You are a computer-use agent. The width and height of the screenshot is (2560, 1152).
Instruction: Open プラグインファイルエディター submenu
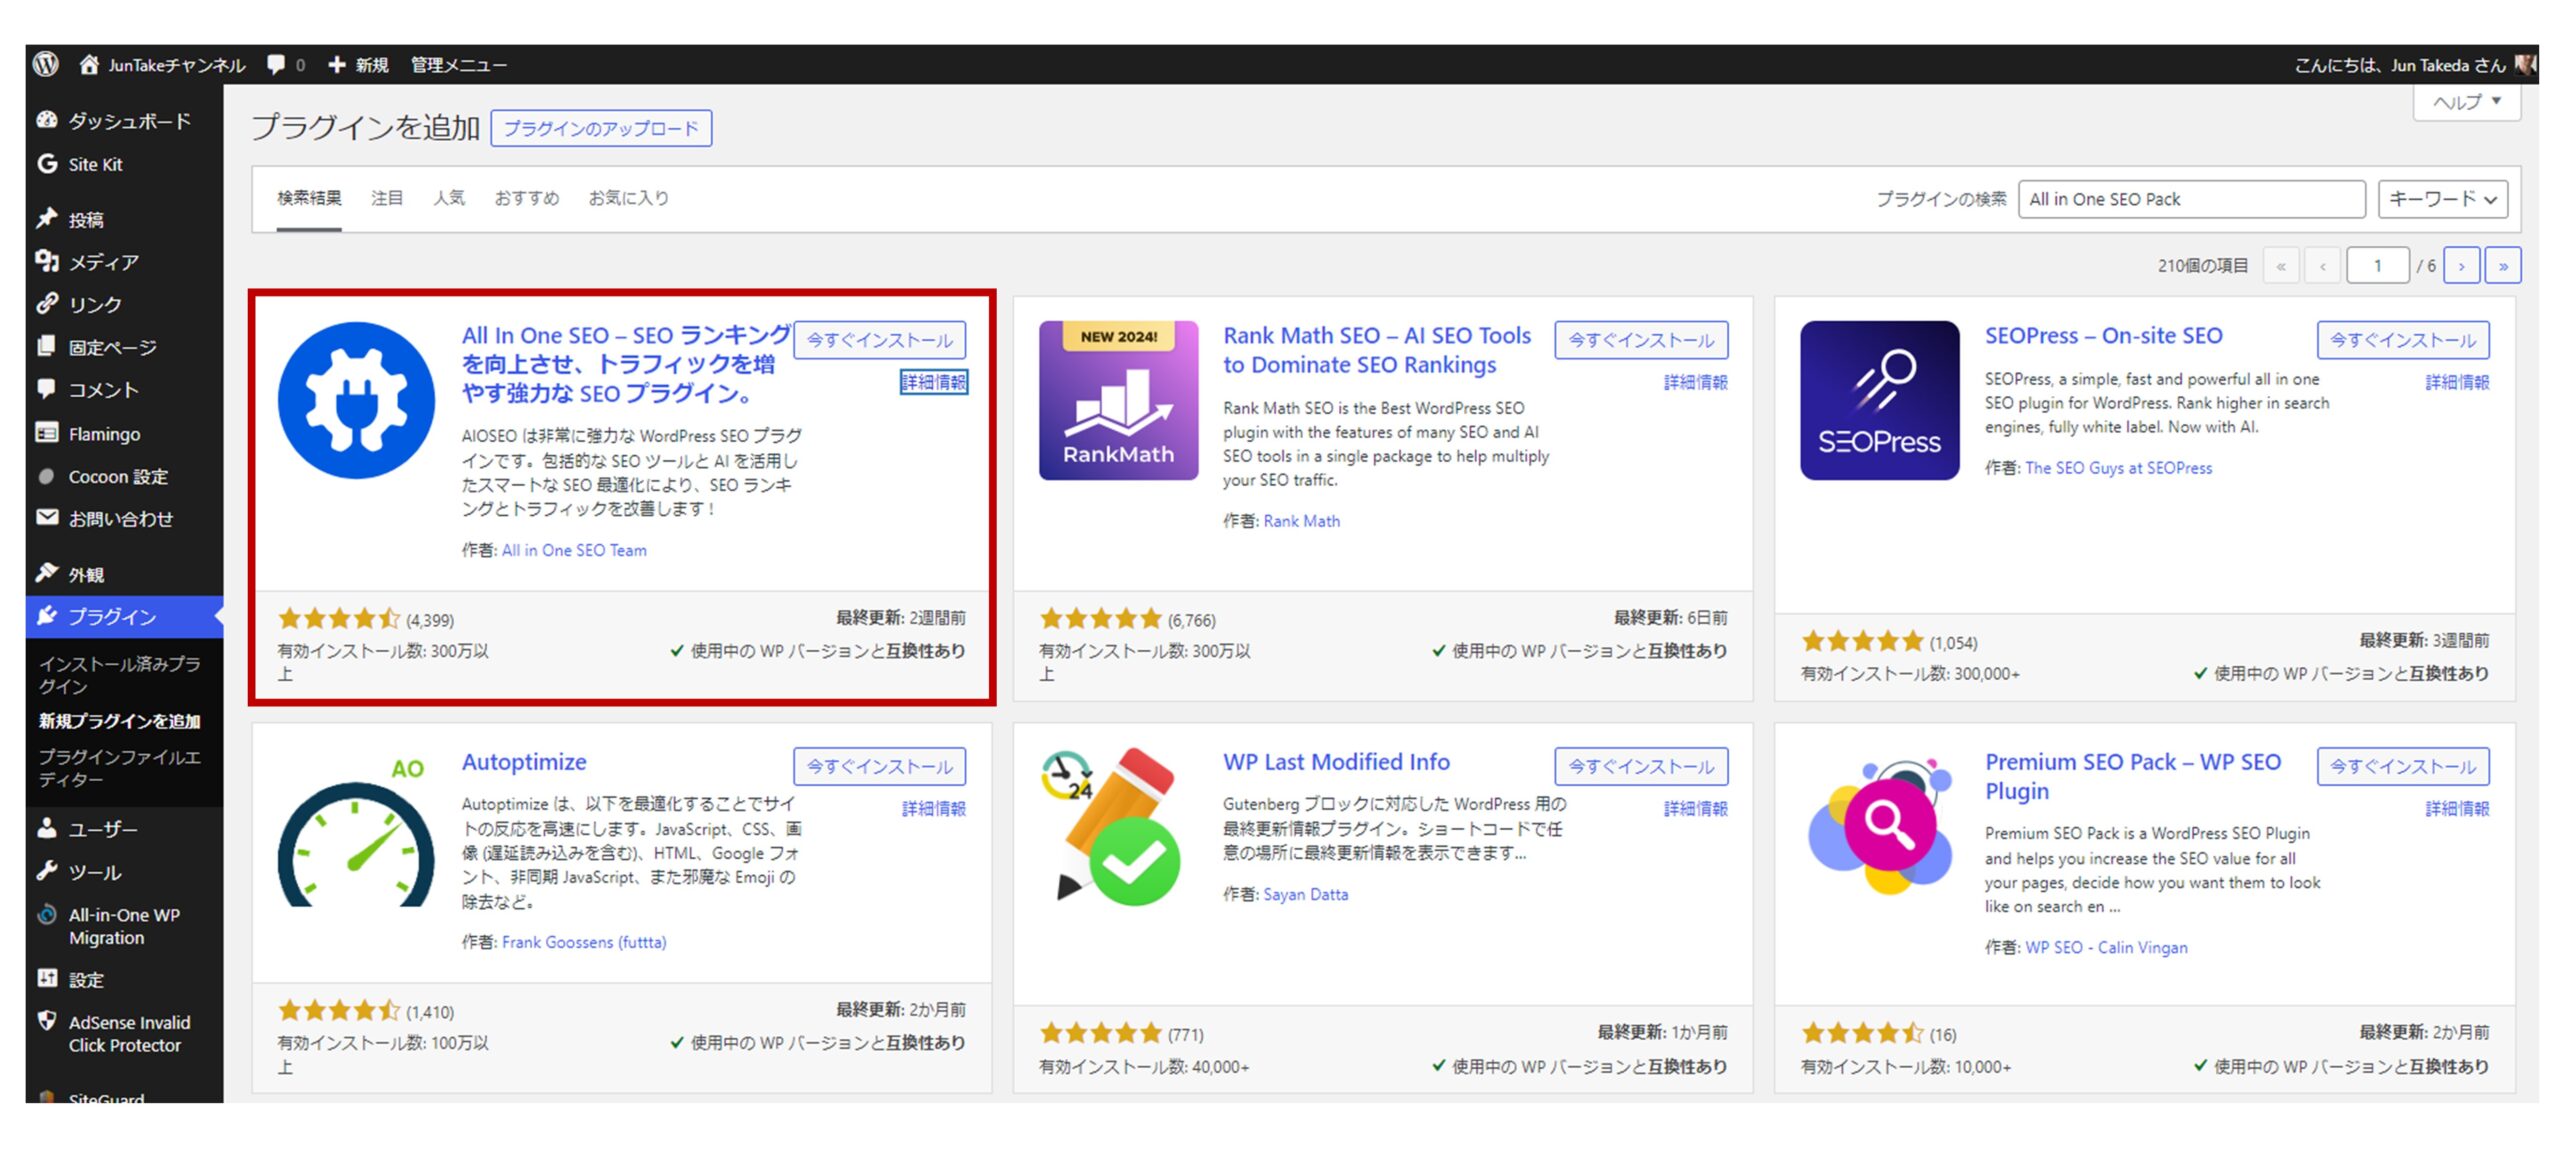point(120,768)
